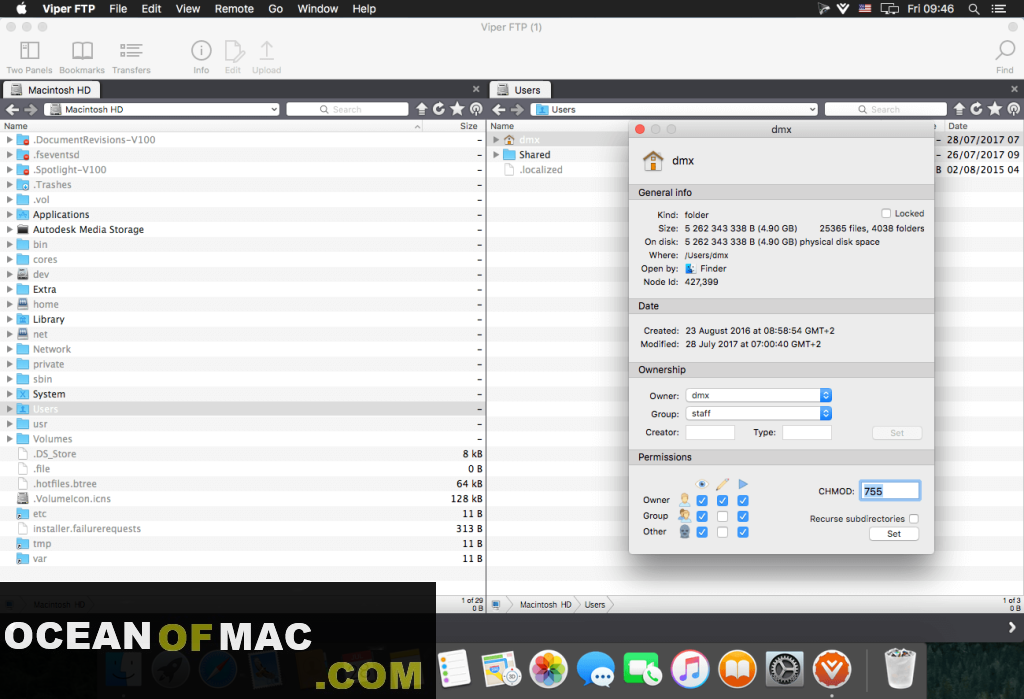Image resolution: width=1024 pixels, height=699 pixels.
Task: Check the Other write permission
Action: [722, 532]
